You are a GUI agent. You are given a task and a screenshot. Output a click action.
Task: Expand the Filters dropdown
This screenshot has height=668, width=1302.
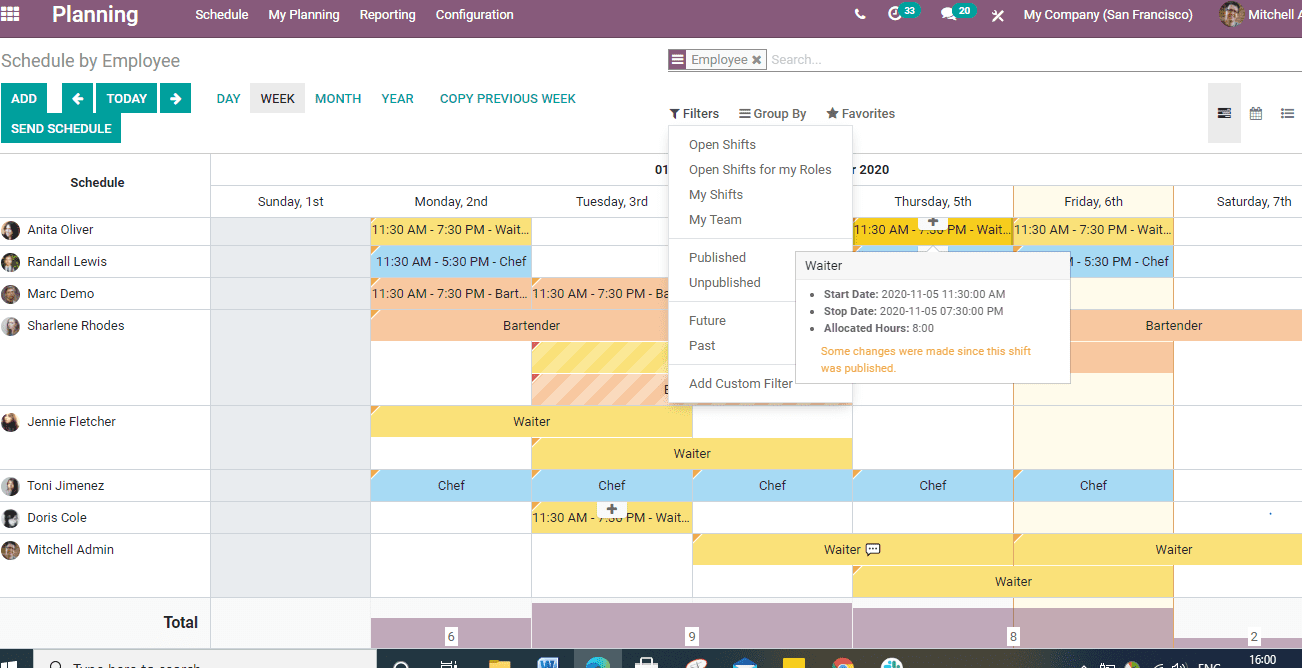coord(694,113)
